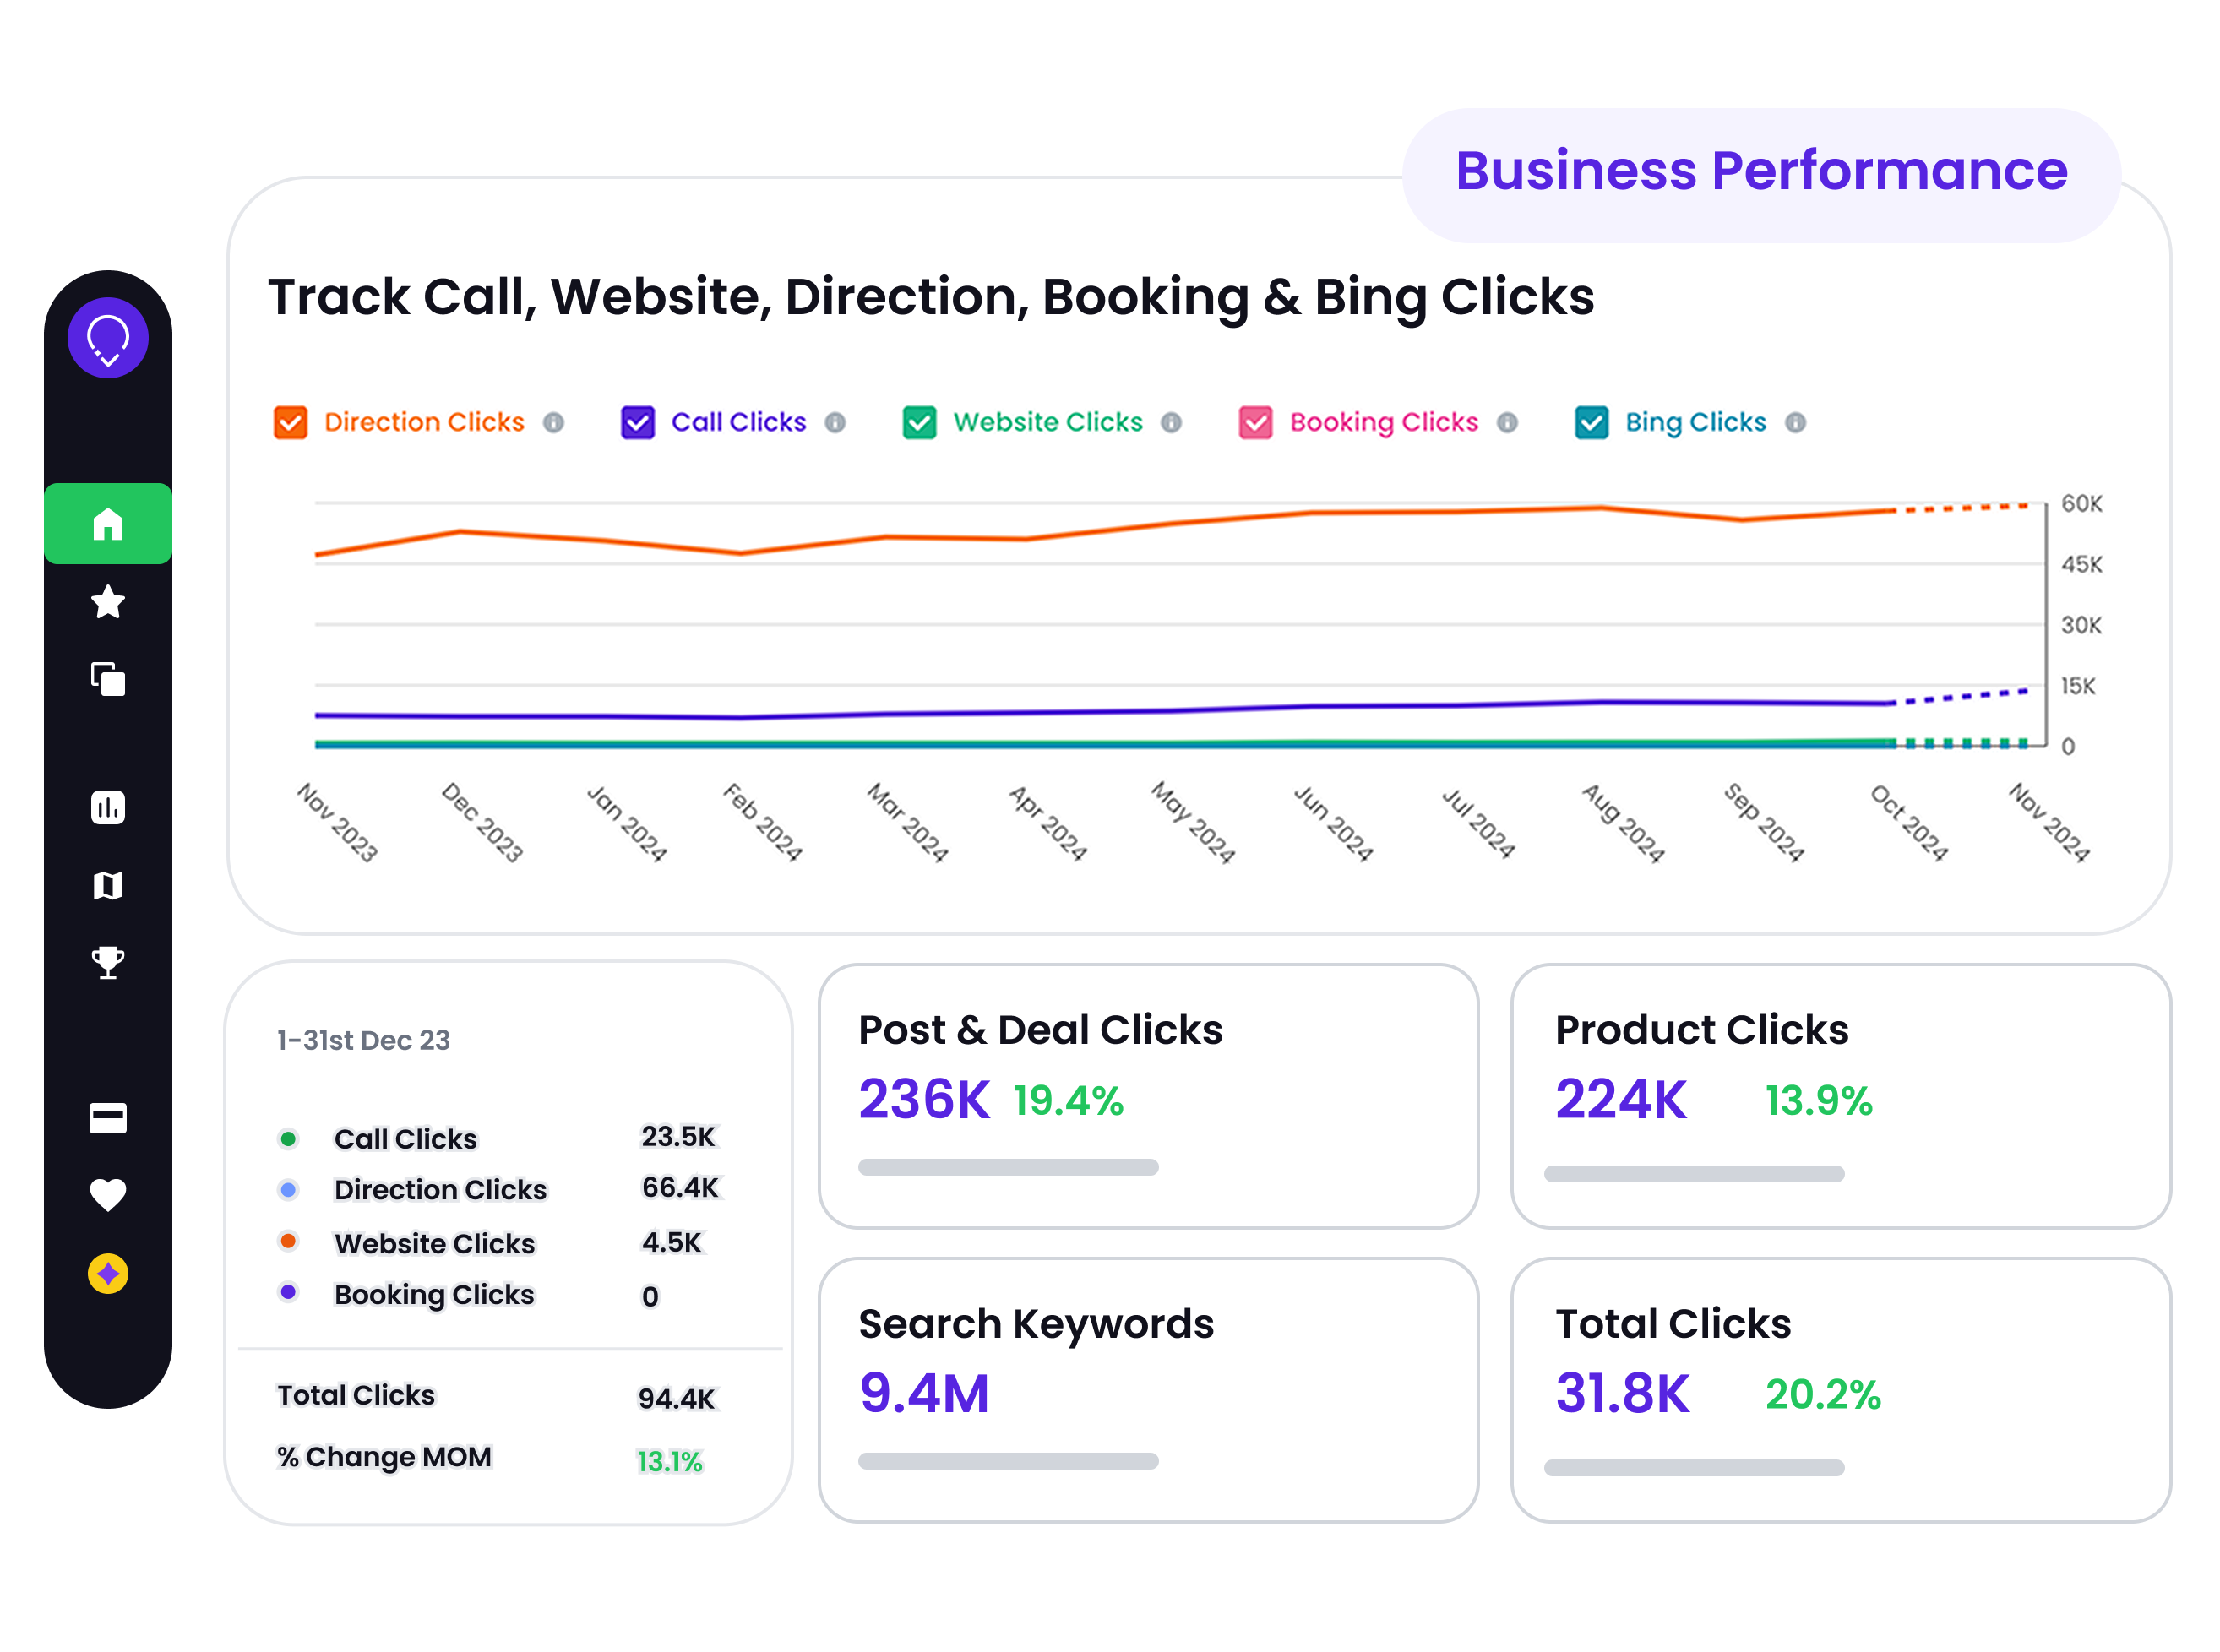
Task: Click the 31.8K value
Action: point(1623,1394)
